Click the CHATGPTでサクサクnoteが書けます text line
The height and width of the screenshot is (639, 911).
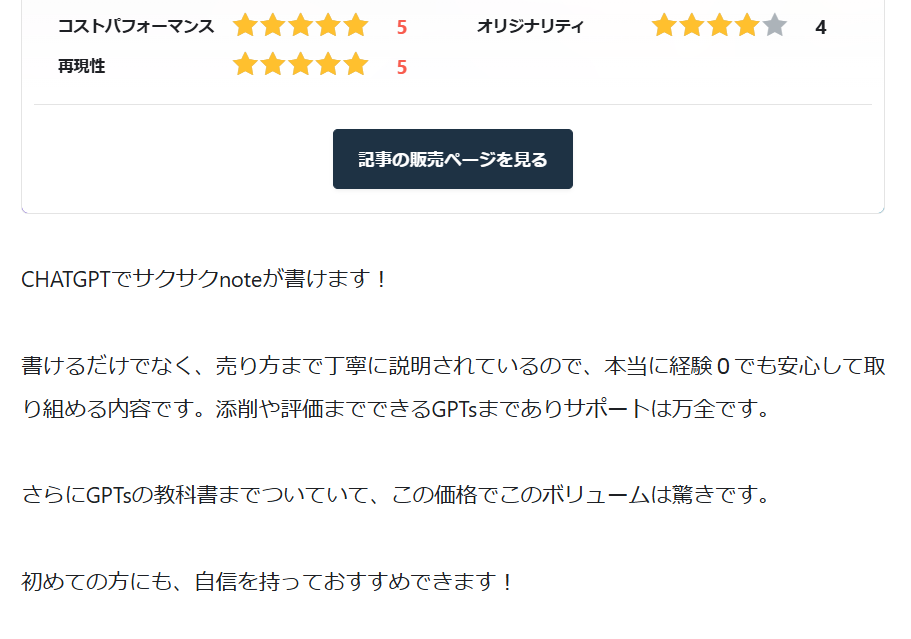tap(203, 279)
